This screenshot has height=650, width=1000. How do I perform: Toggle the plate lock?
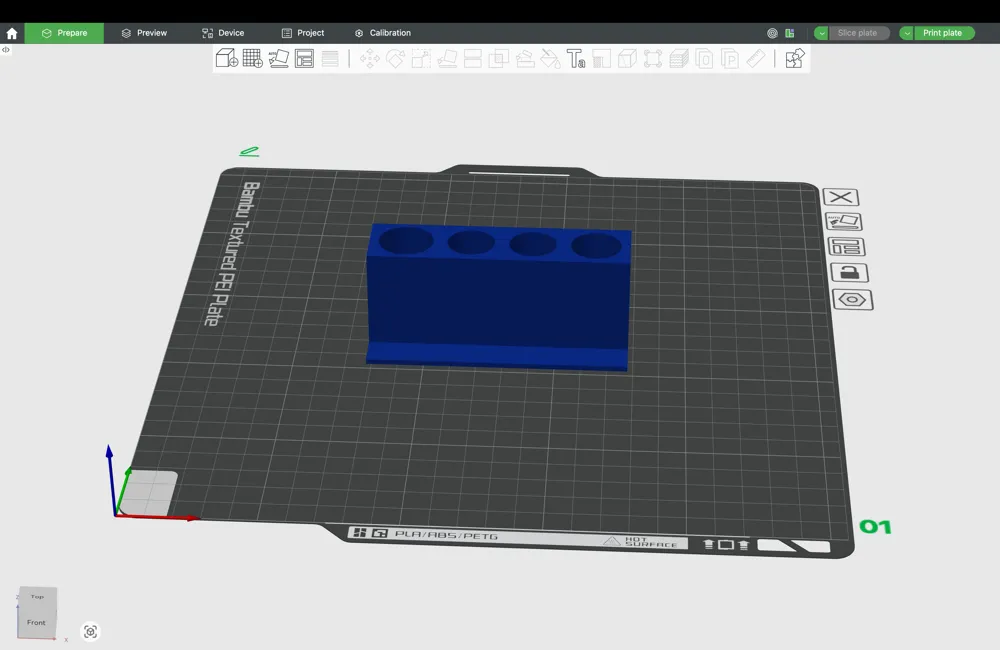pyautogui.click(x=849, y=271)
